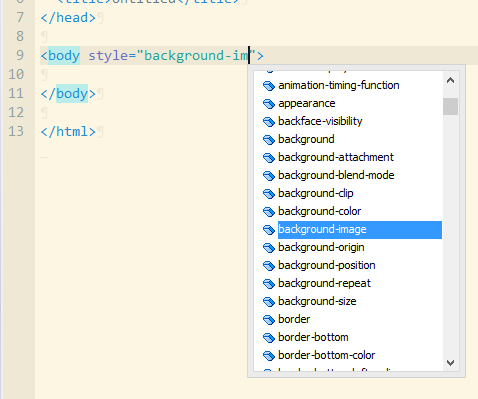Click the icon next to background-position
The height and width of the screenshot is (399, 478).
tap(269, 266)
